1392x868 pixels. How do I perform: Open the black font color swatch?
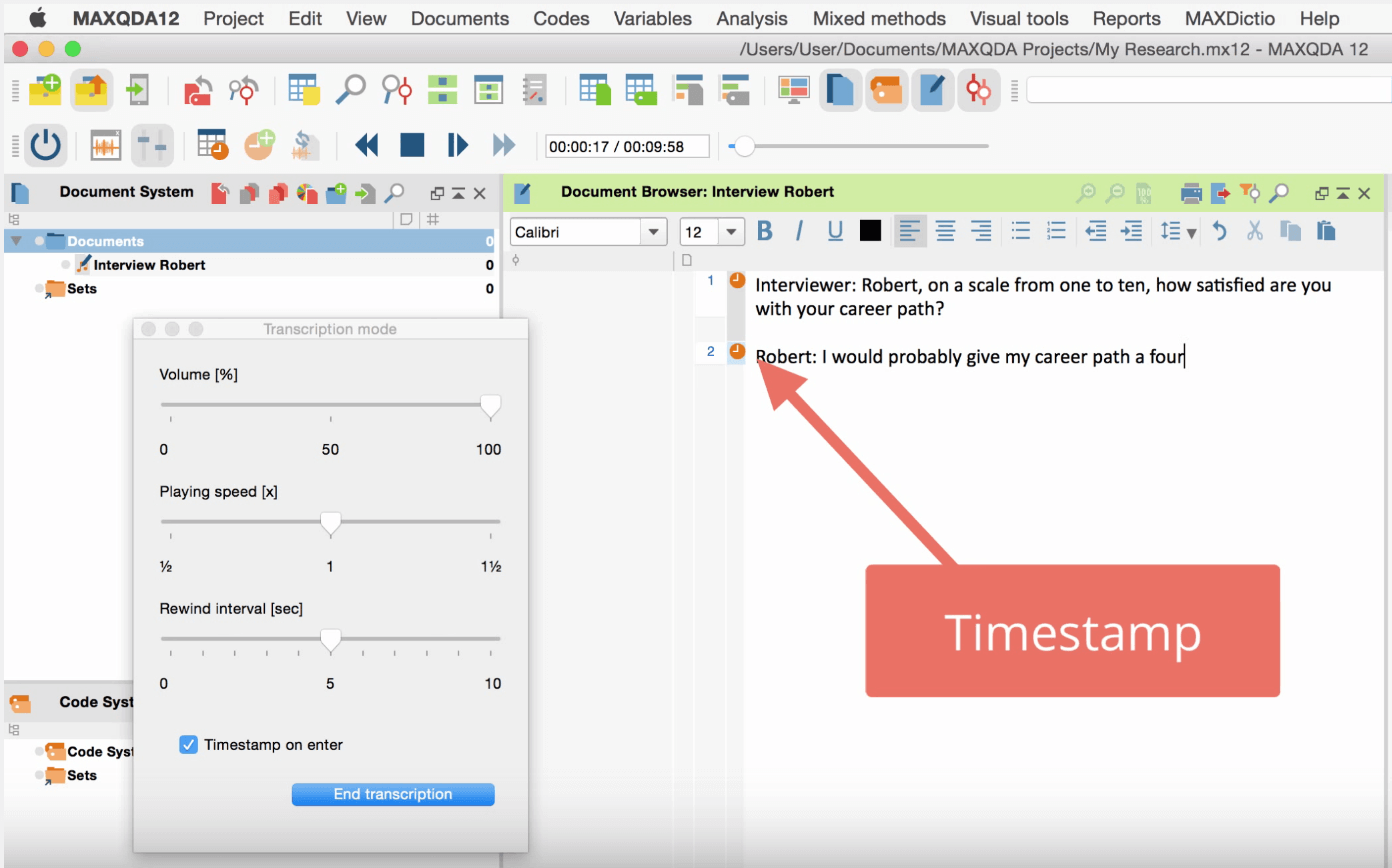[x=870, y=231]
